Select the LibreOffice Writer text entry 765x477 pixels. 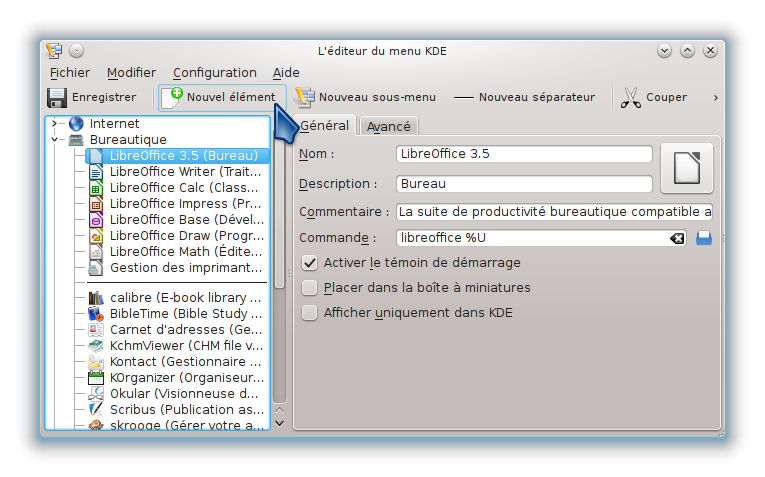coord(186,172)
